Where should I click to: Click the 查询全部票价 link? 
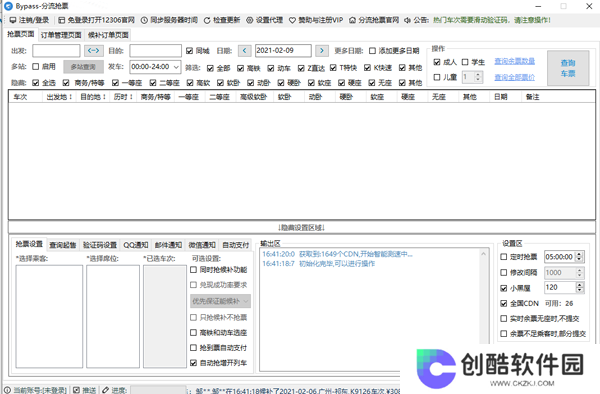(x=515, y=78)
